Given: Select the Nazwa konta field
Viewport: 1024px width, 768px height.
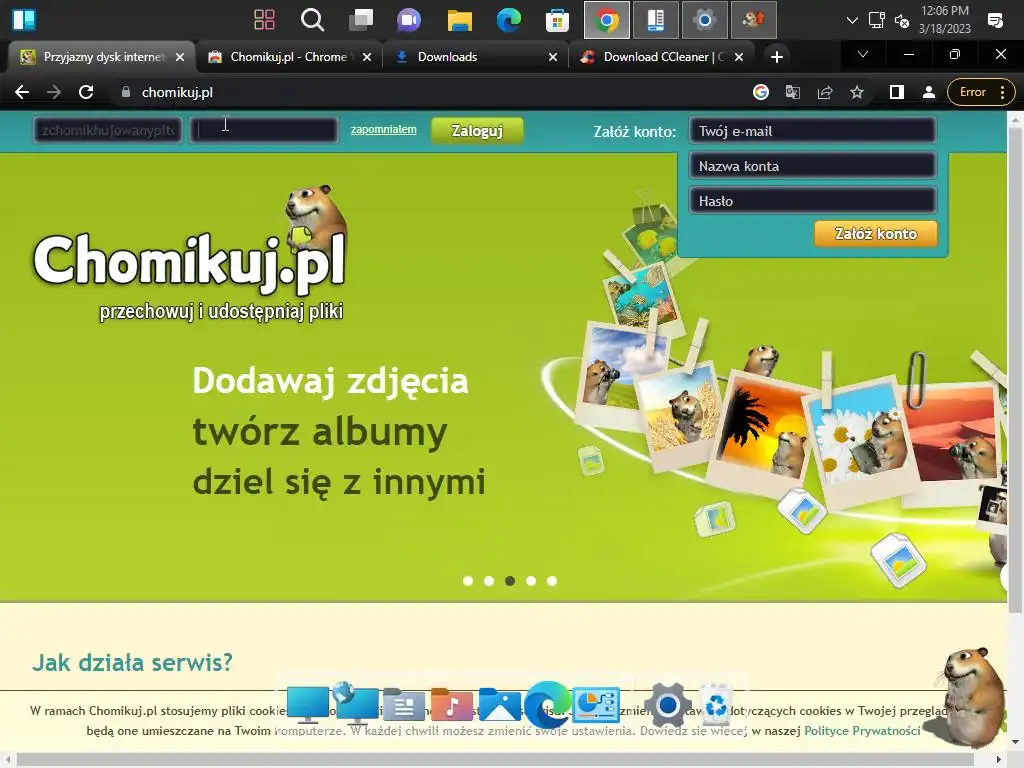Looking at the screenshot, I should click(812, 166).
